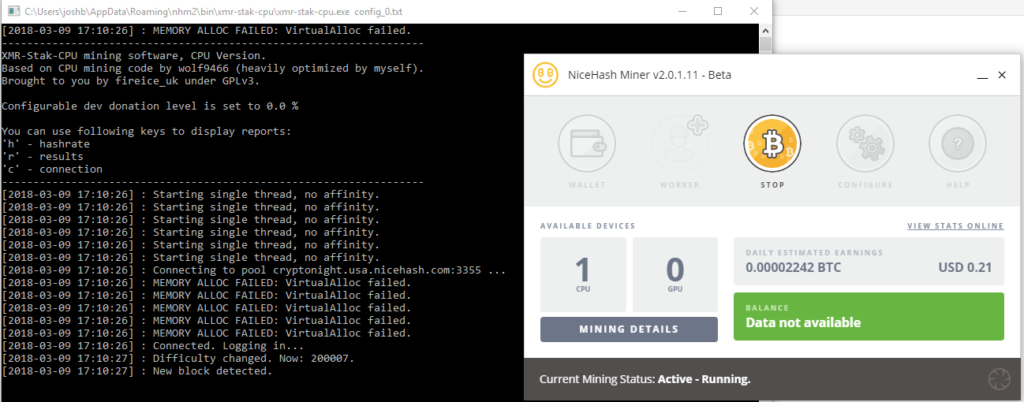Click the 'New block detected.' console line

[136, 371]
